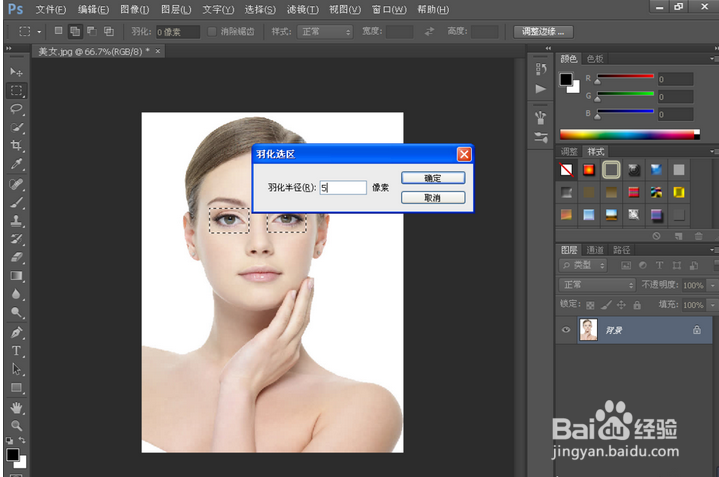Select the Eraser tool
This screenshot has width=719, height=477.
pos(16,257)
